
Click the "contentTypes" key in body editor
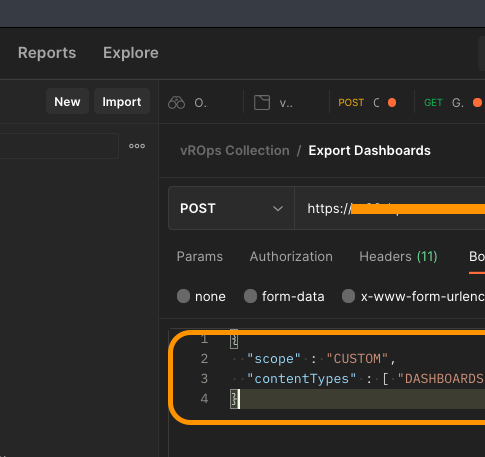point(301,379)
